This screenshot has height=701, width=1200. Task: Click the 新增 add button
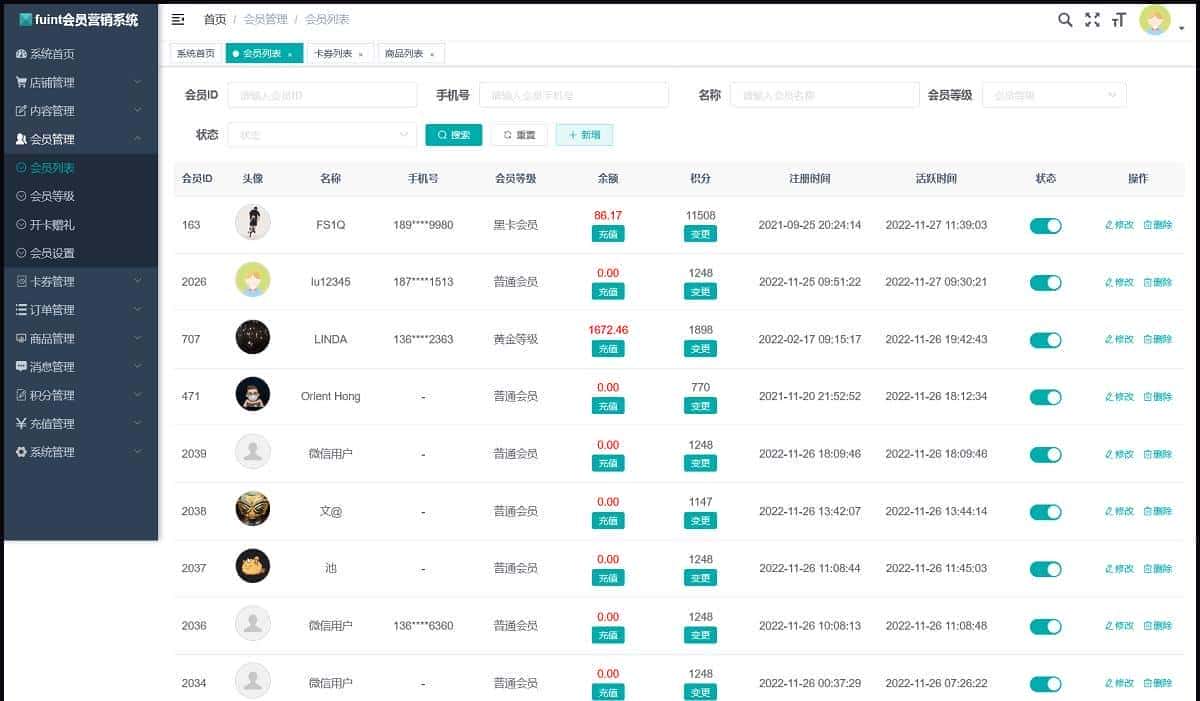[x=584, y=133]
